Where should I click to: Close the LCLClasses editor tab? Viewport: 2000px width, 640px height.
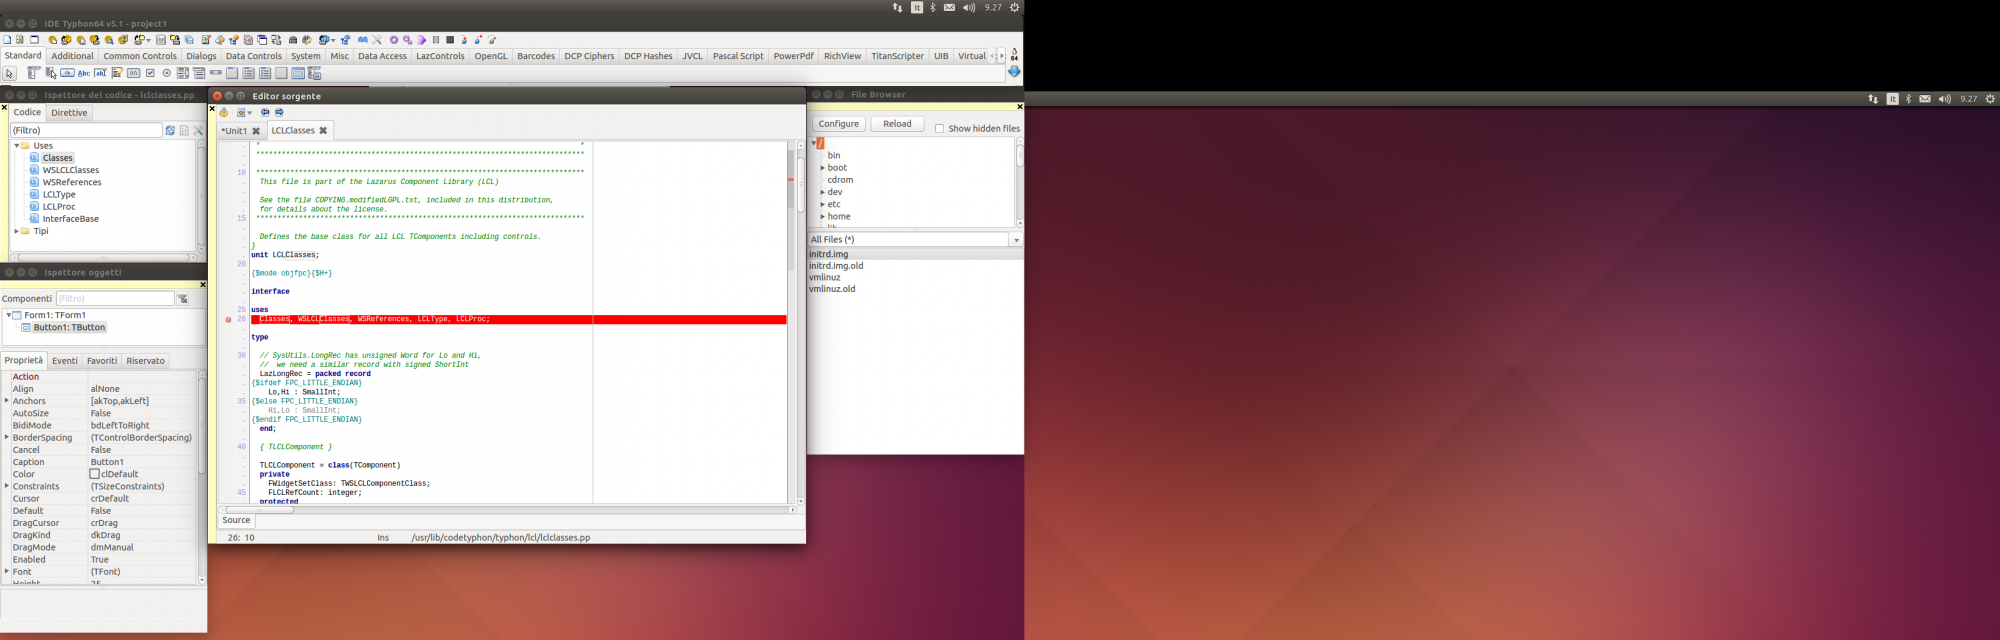coord(323,131)
